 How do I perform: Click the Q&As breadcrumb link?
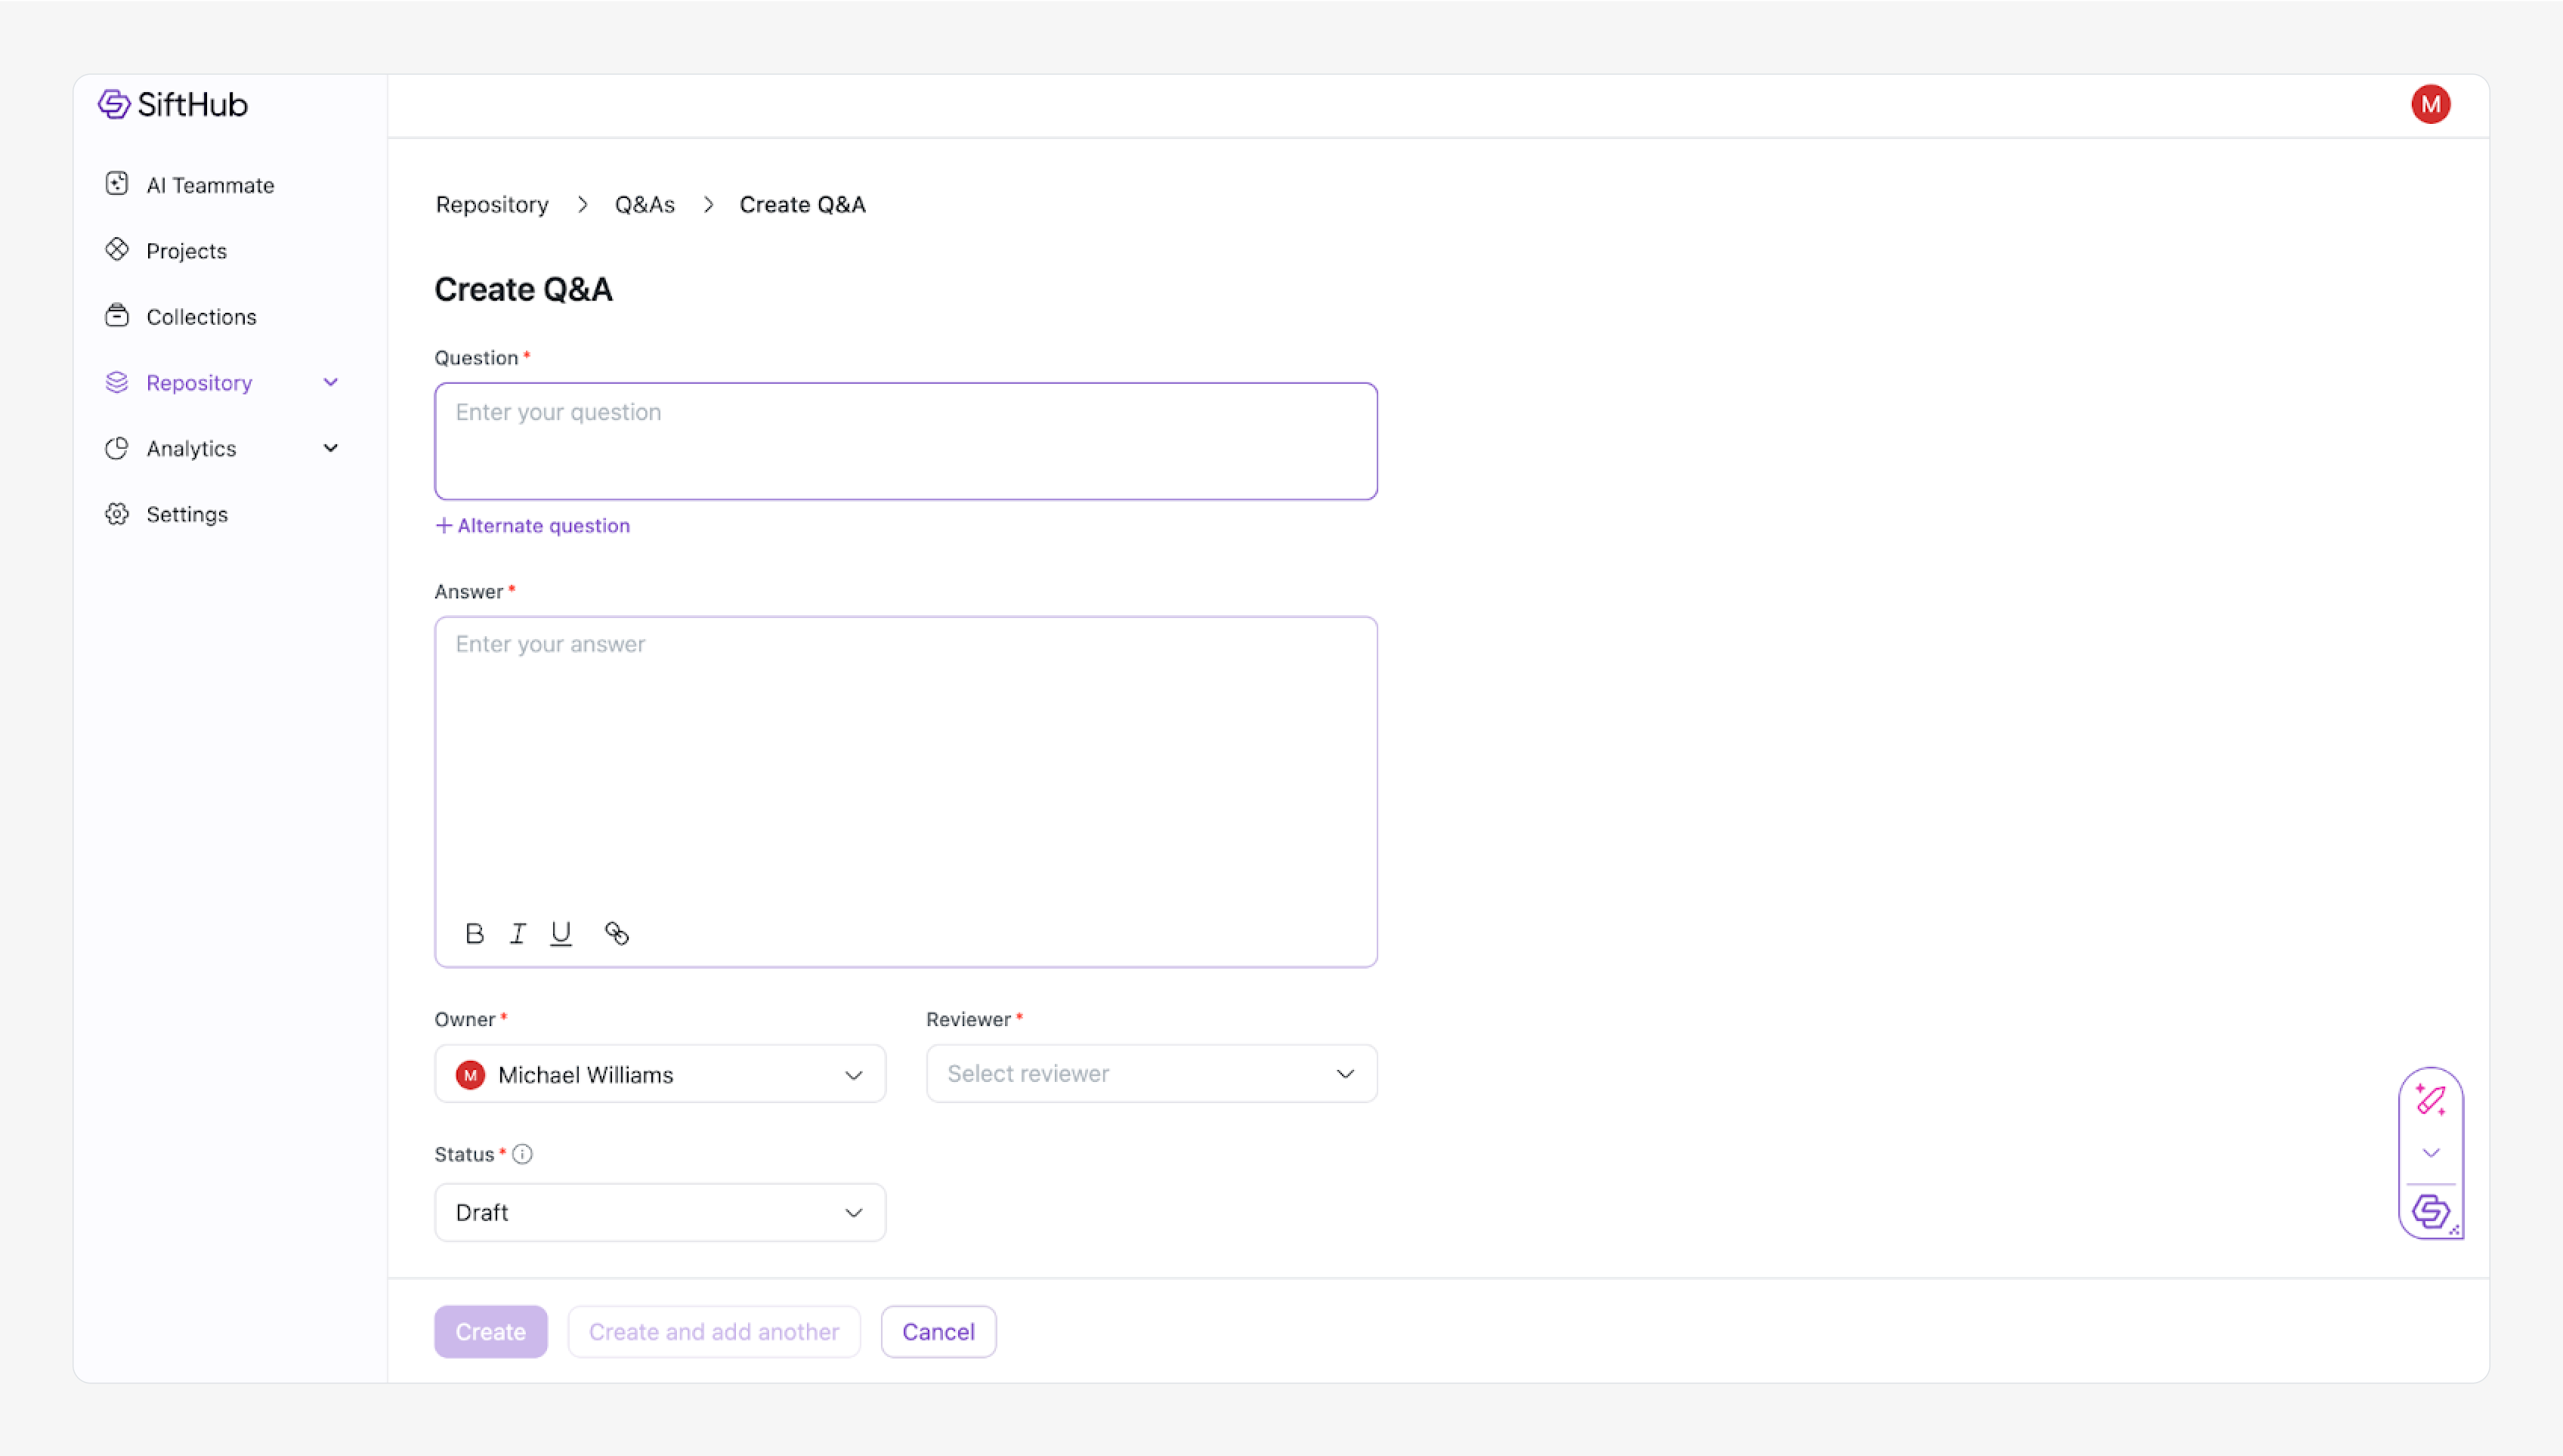(x=644, y=204)
